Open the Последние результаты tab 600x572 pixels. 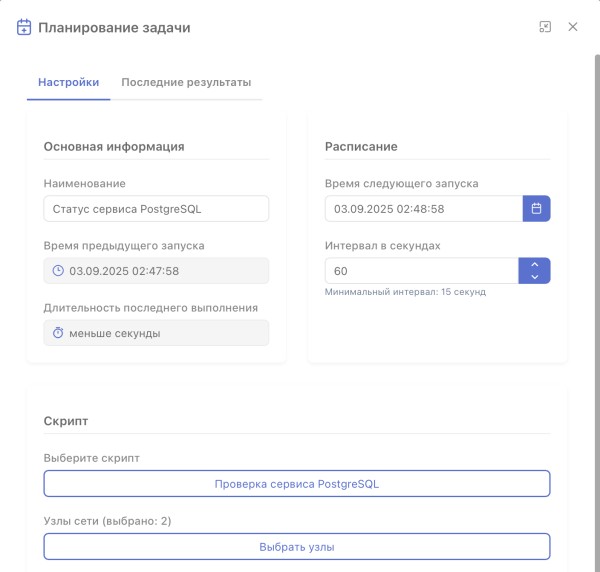(x=186, y=82)
